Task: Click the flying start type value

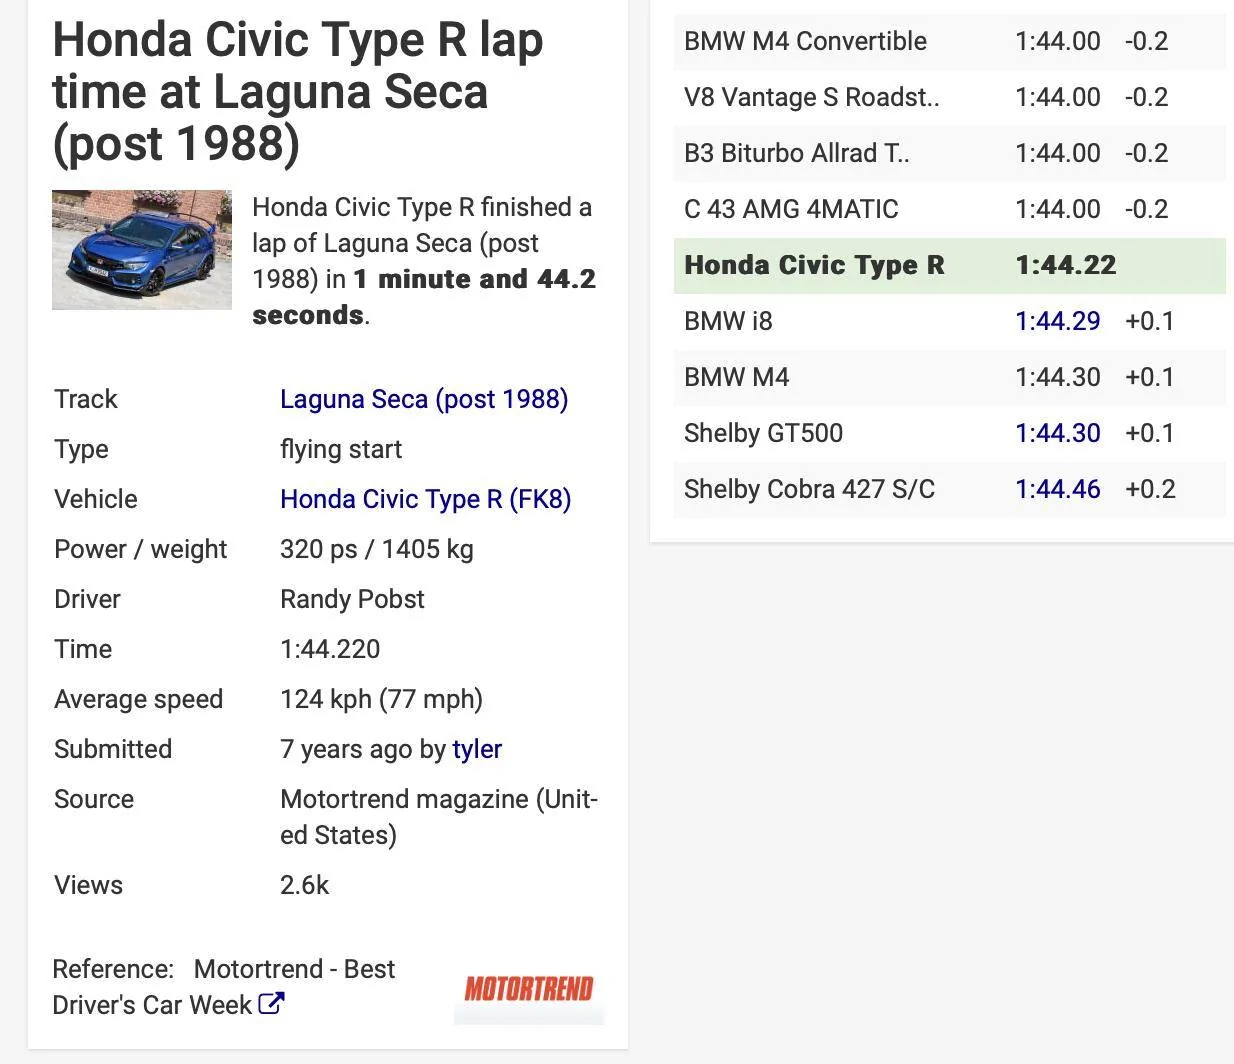Action: (x=341, y=449)
